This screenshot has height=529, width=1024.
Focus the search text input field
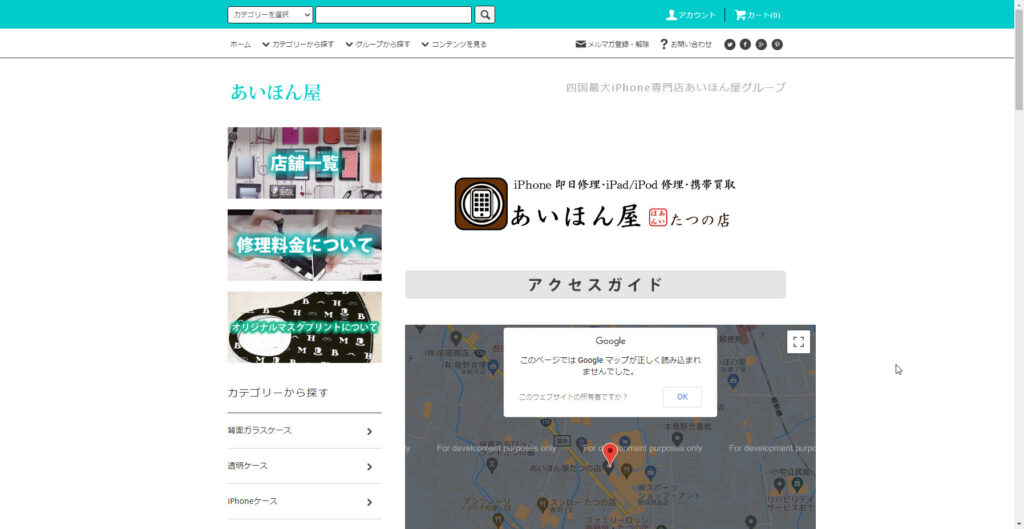click(394, 14)
